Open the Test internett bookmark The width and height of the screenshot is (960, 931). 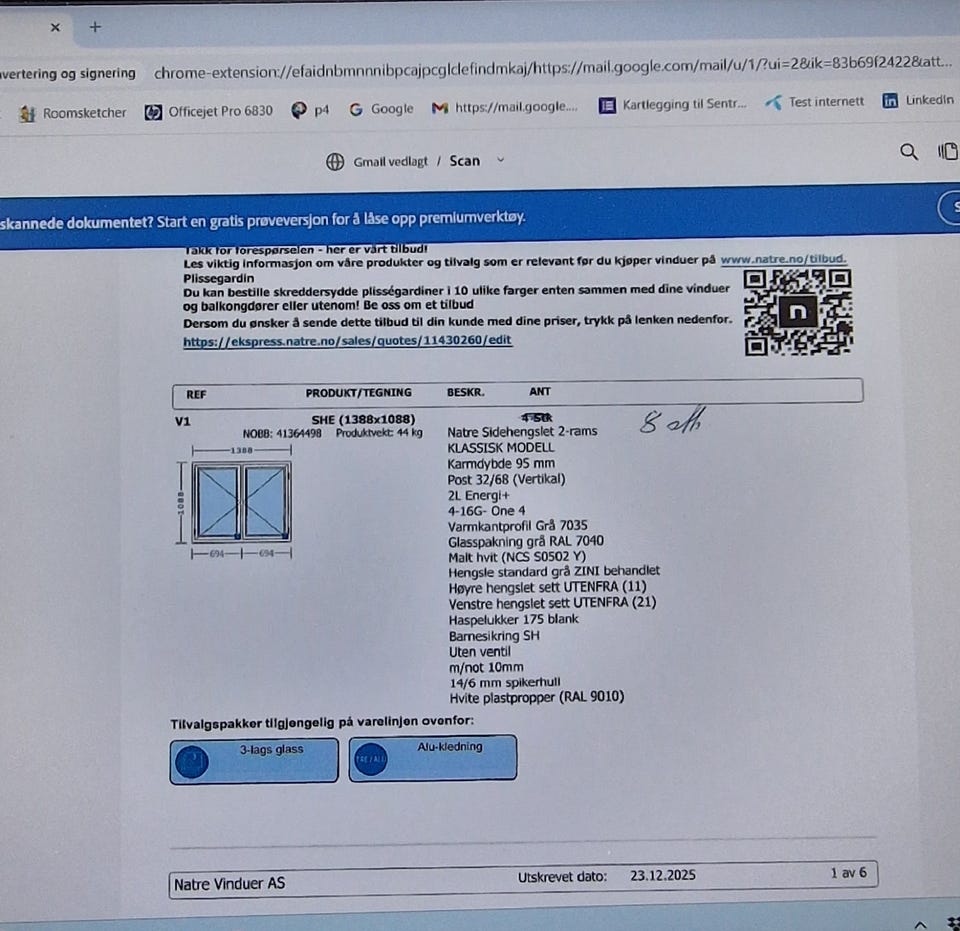(814, 102)
